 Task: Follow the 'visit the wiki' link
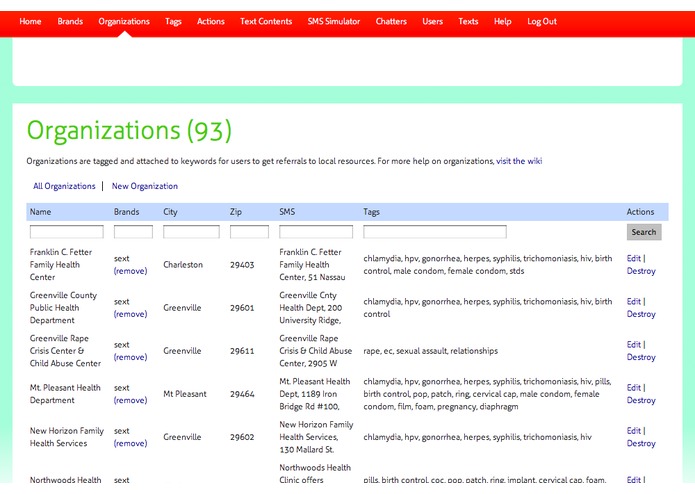[x=519, y=161]
